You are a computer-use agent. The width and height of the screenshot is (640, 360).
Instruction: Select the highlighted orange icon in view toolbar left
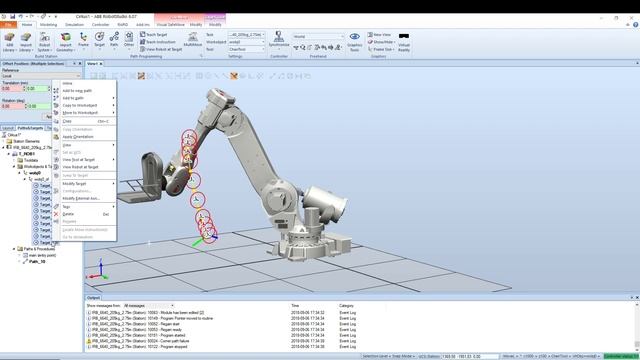tap(141, 76)
